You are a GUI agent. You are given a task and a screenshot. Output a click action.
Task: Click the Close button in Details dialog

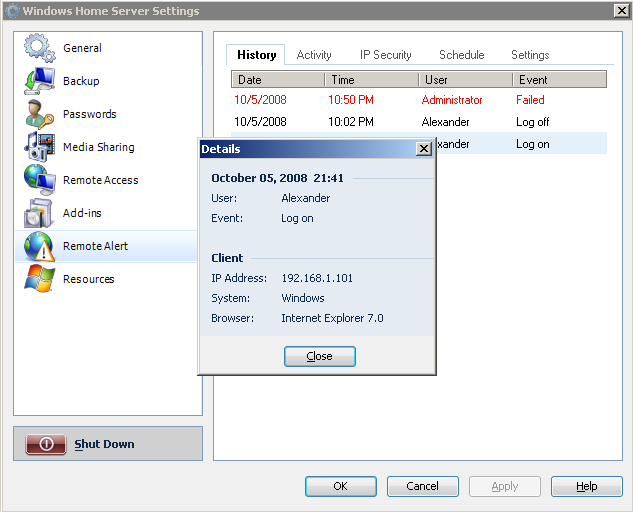(x=319, y=356)
